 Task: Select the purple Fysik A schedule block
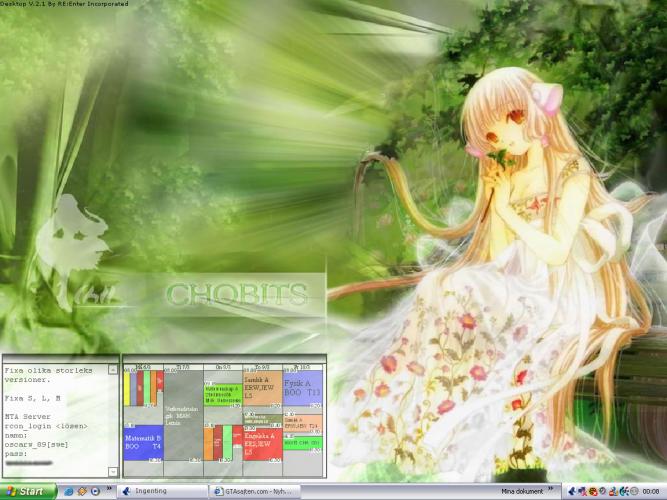(x=302, y=389)
